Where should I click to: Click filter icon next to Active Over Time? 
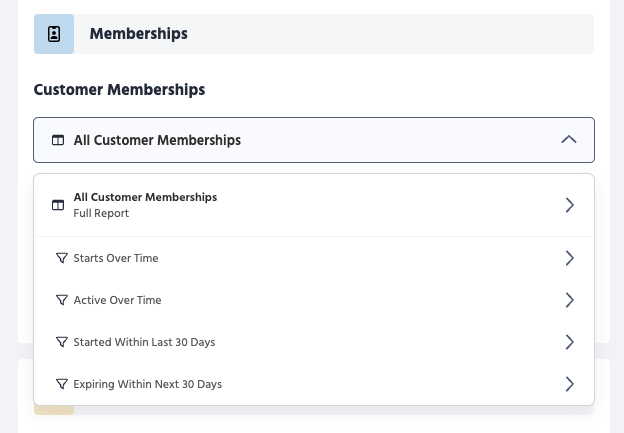62,300
